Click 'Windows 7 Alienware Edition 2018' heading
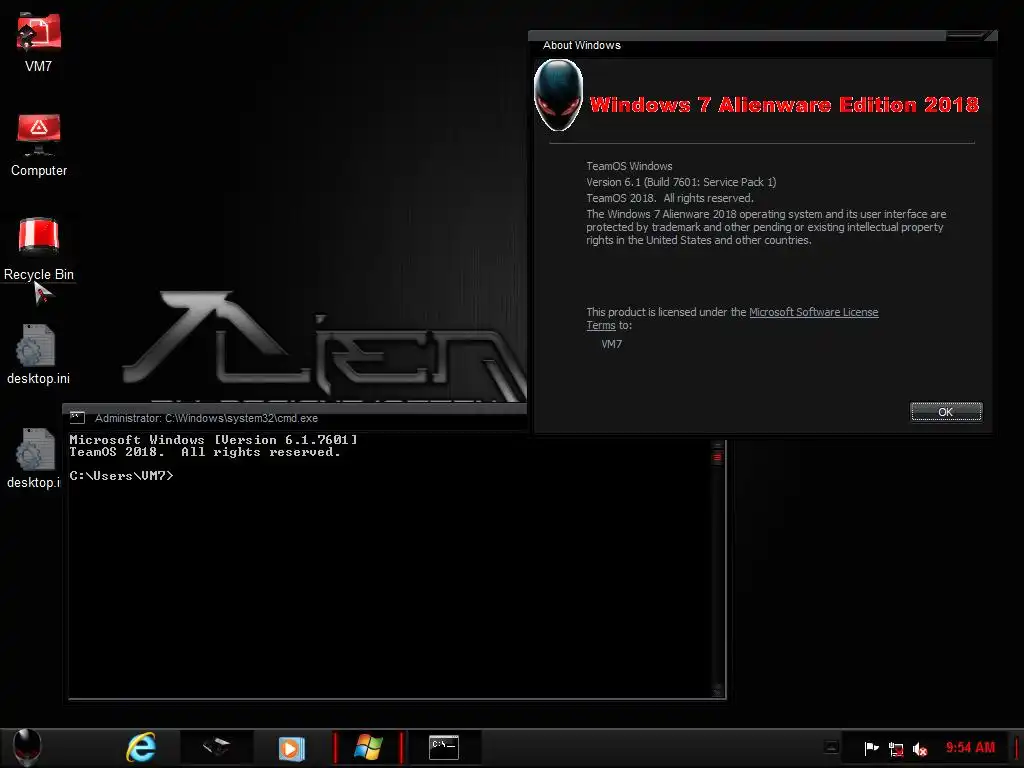 (x=784, y=104)
